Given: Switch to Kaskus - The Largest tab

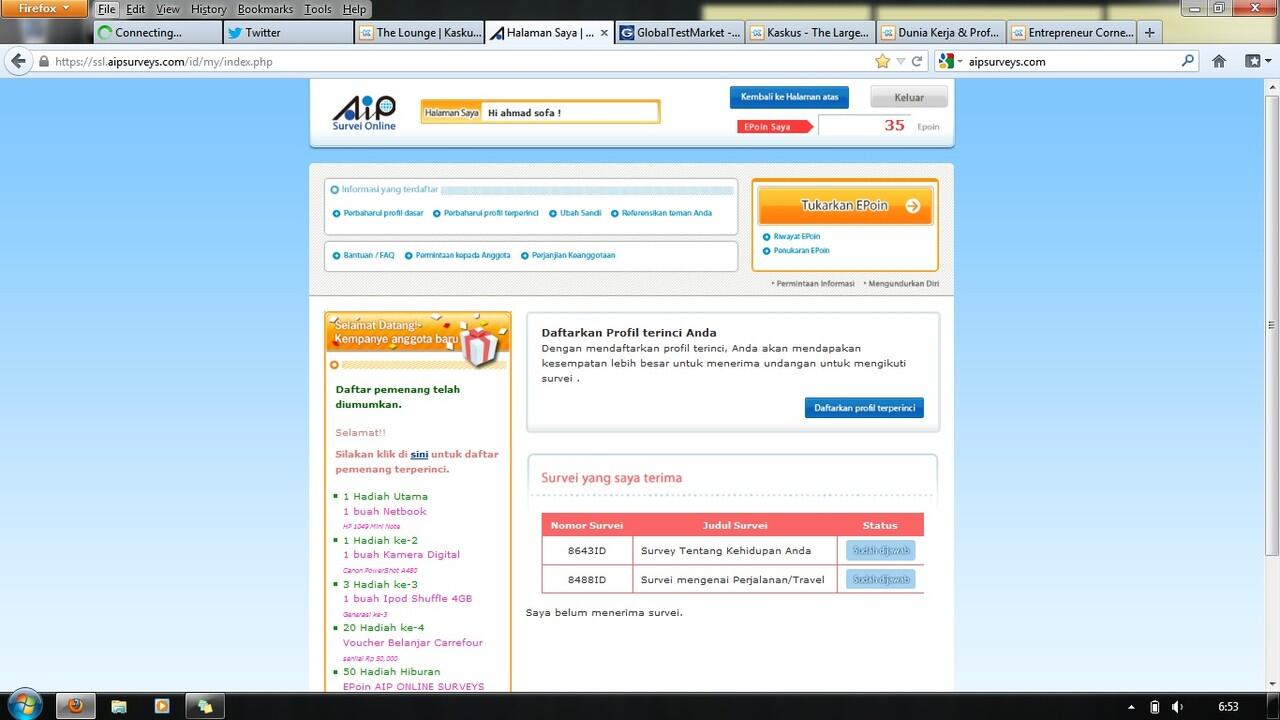Looking at the screenshot, I should (x=810, y=32).
